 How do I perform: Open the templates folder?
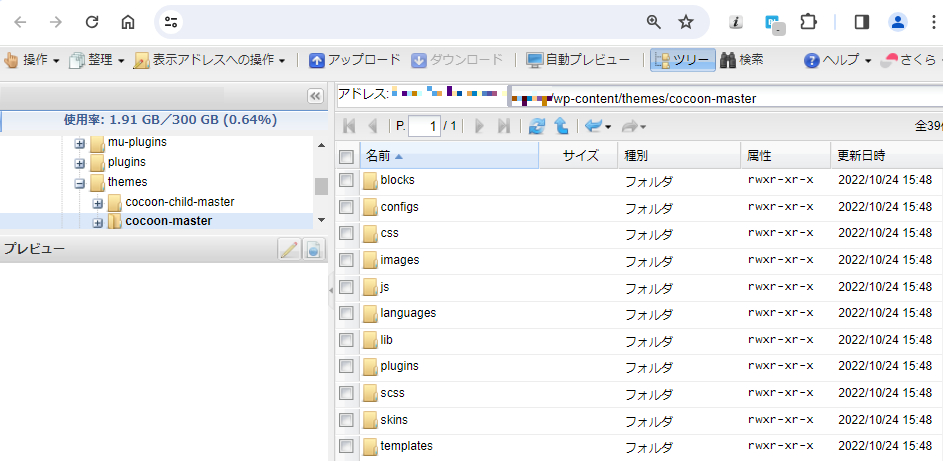407,446
